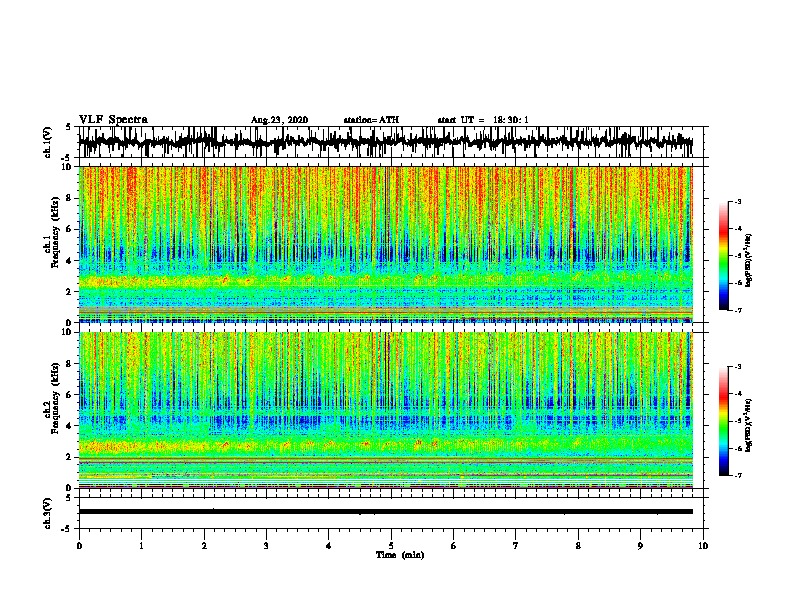Click inside the ch.2 spectrogram panel
This screenshot has height=612, width=792.
pos(385,410)
